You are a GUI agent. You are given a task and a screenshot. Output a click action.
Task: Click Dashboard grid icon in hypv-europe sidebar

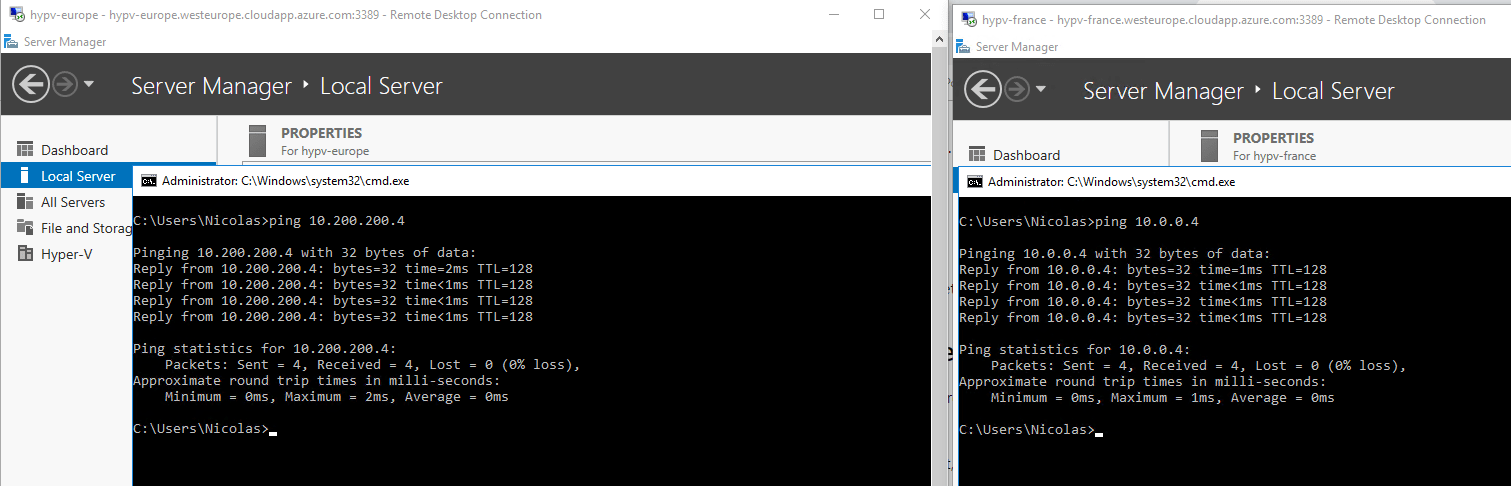pyautogui.click(x=25, y=150)
